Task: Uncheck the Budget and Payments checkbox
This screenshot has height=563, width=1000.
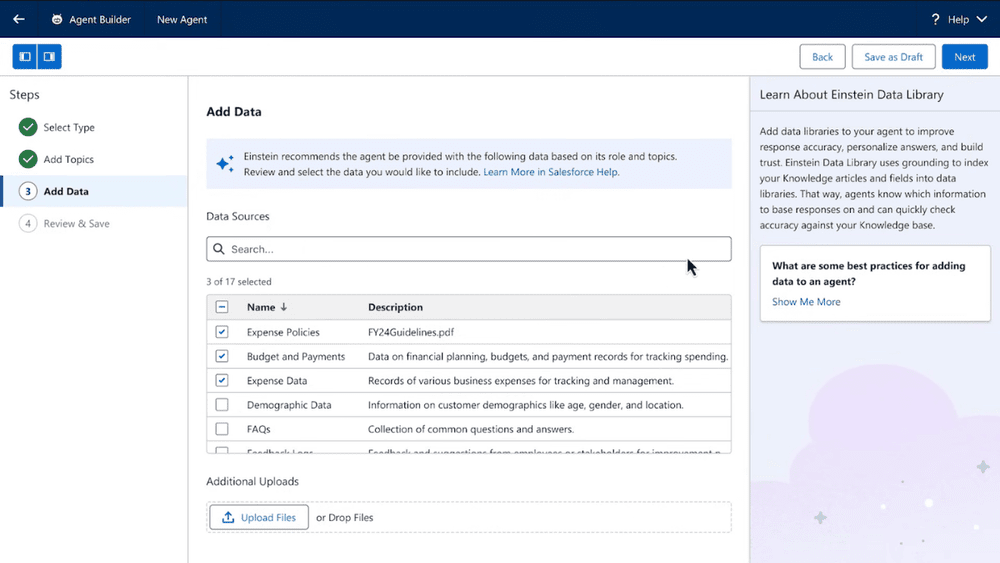Action: (x=222, y=356)
